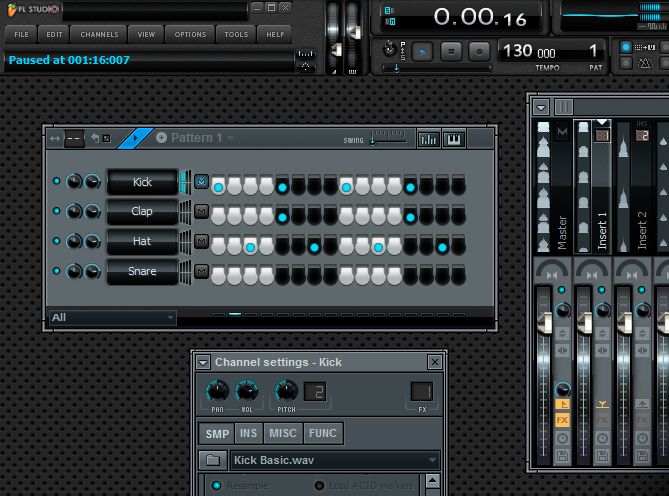Select the Master mixer track
Screen dimensions: 669x496
562,232
